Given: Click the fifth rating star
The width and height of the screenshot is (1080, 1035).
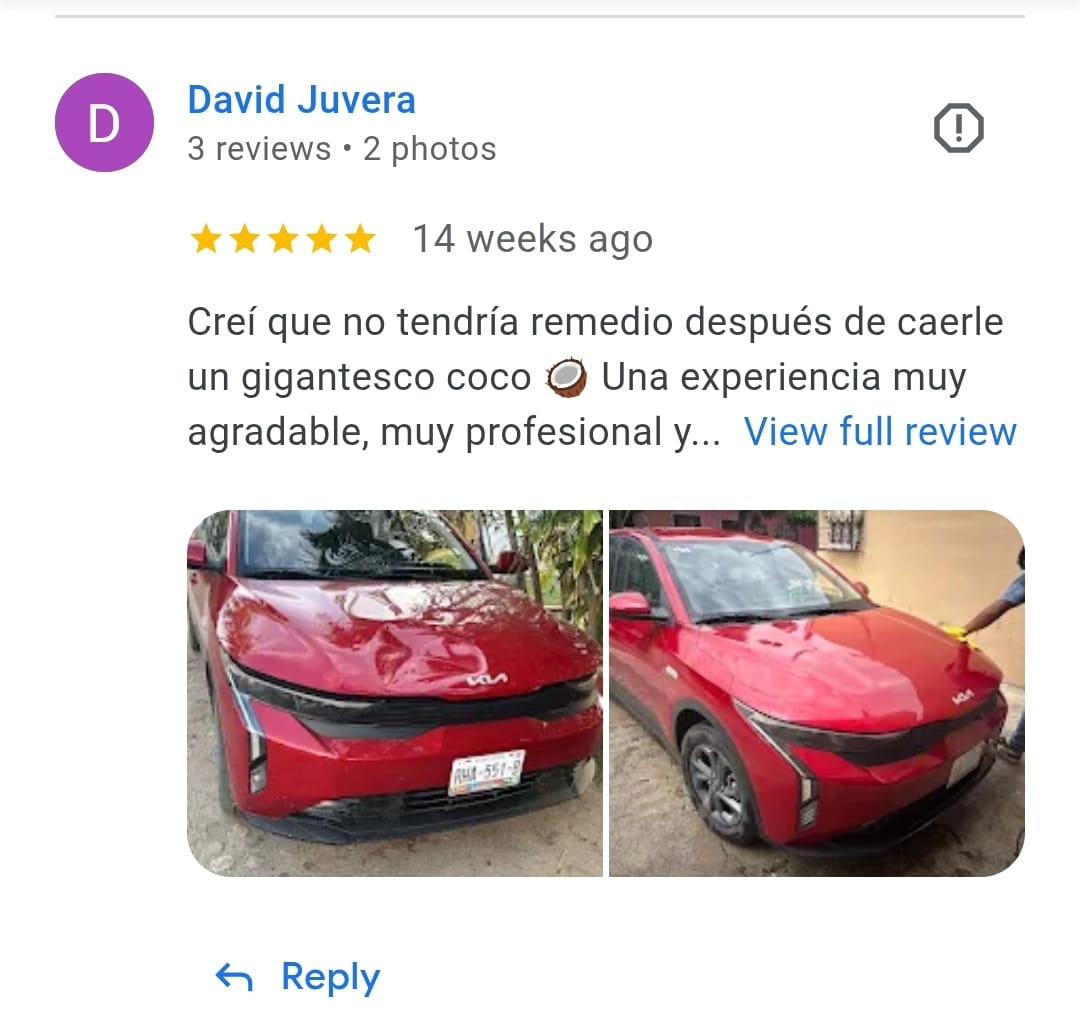Looking at the screenshot, I should coord(360,240).
